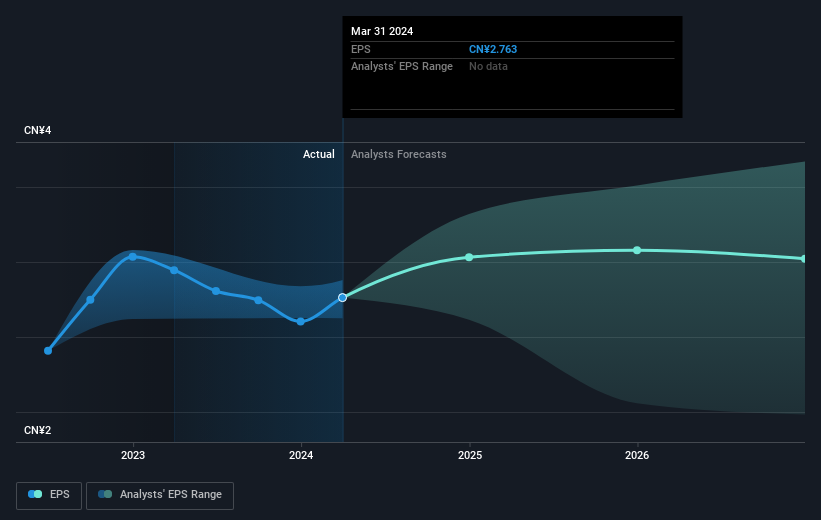Click the Analysts Forecasts section label
Image resolution: width=821 pixels, height=520 pixels.
pyautogui.click(x=398, y=154)
